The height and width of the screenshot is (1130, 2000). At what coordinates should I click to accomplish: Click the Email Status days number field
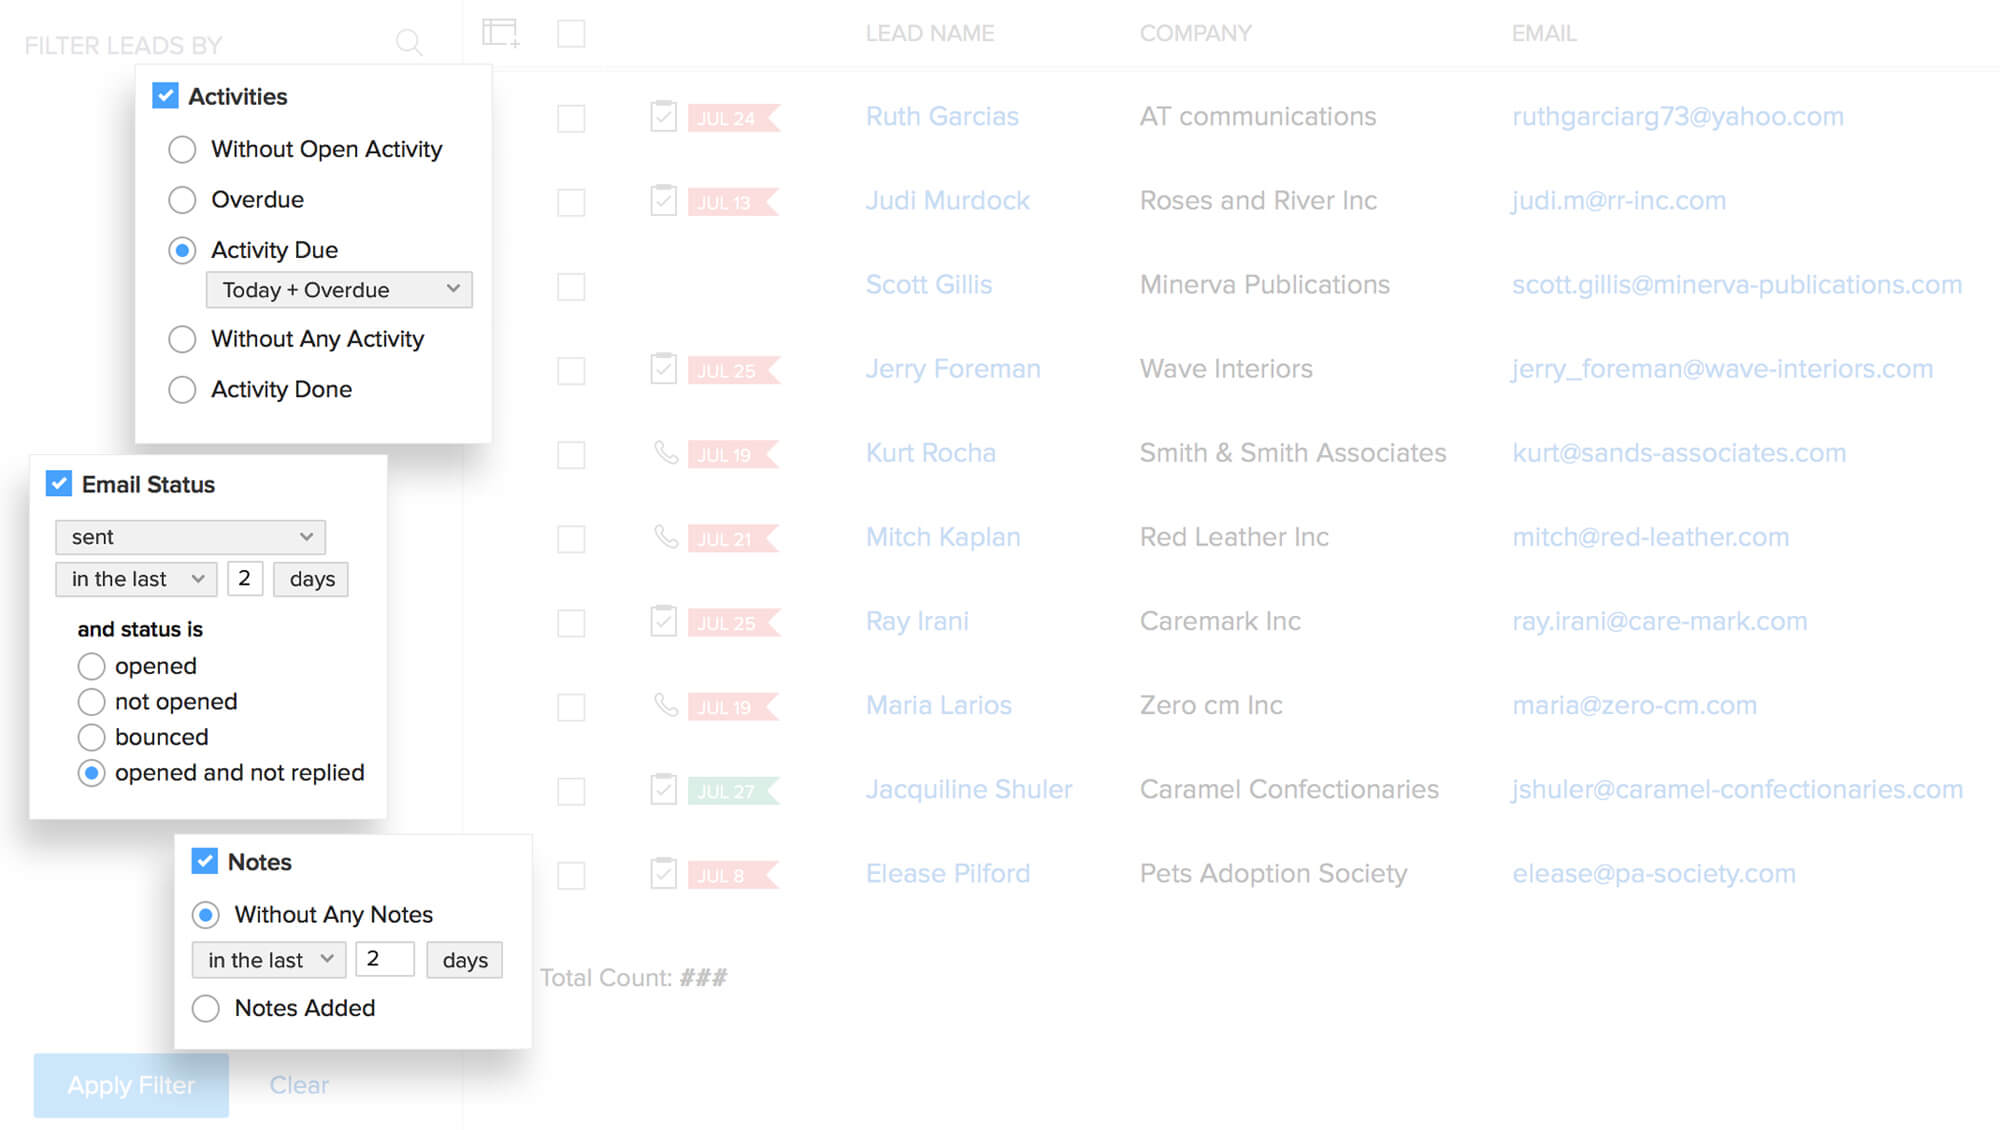click(245, 579)
